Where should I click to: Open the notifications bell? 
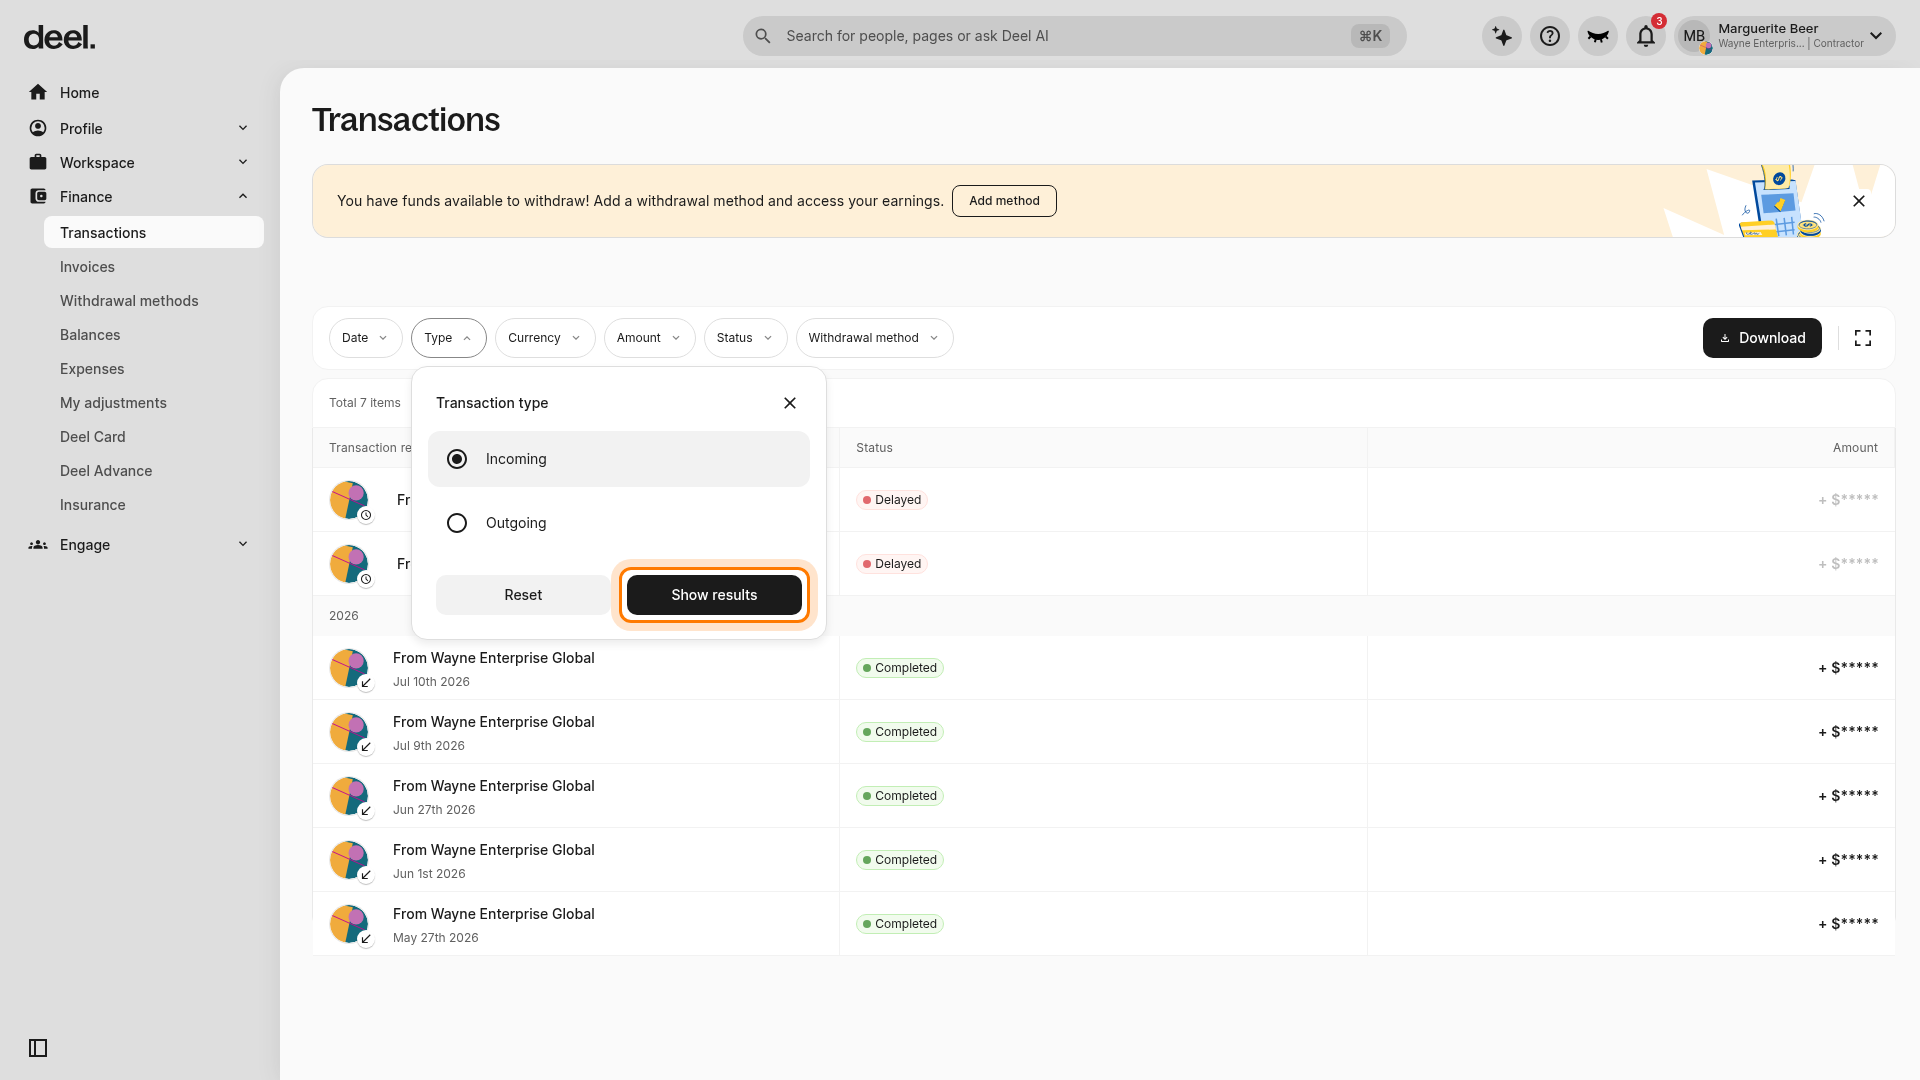coord(1645,36)
